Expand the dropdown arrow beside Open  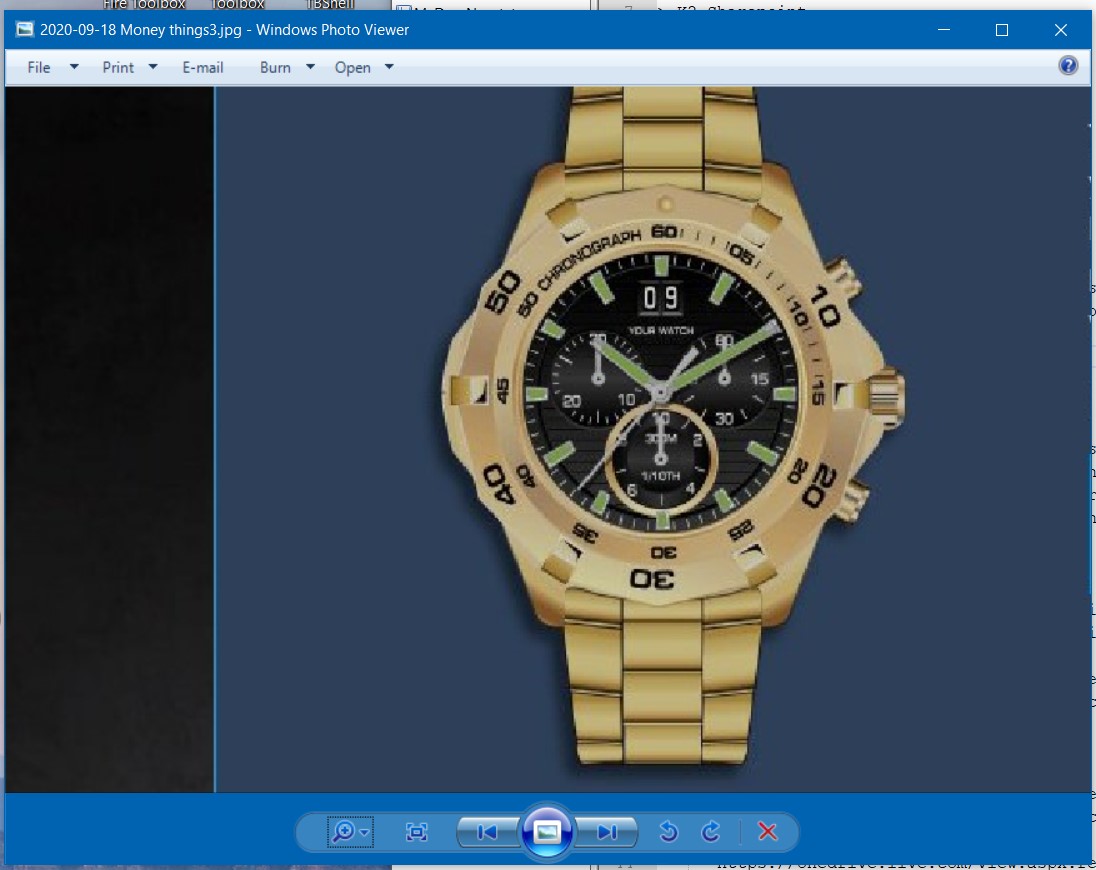click(x=389, y=67)
